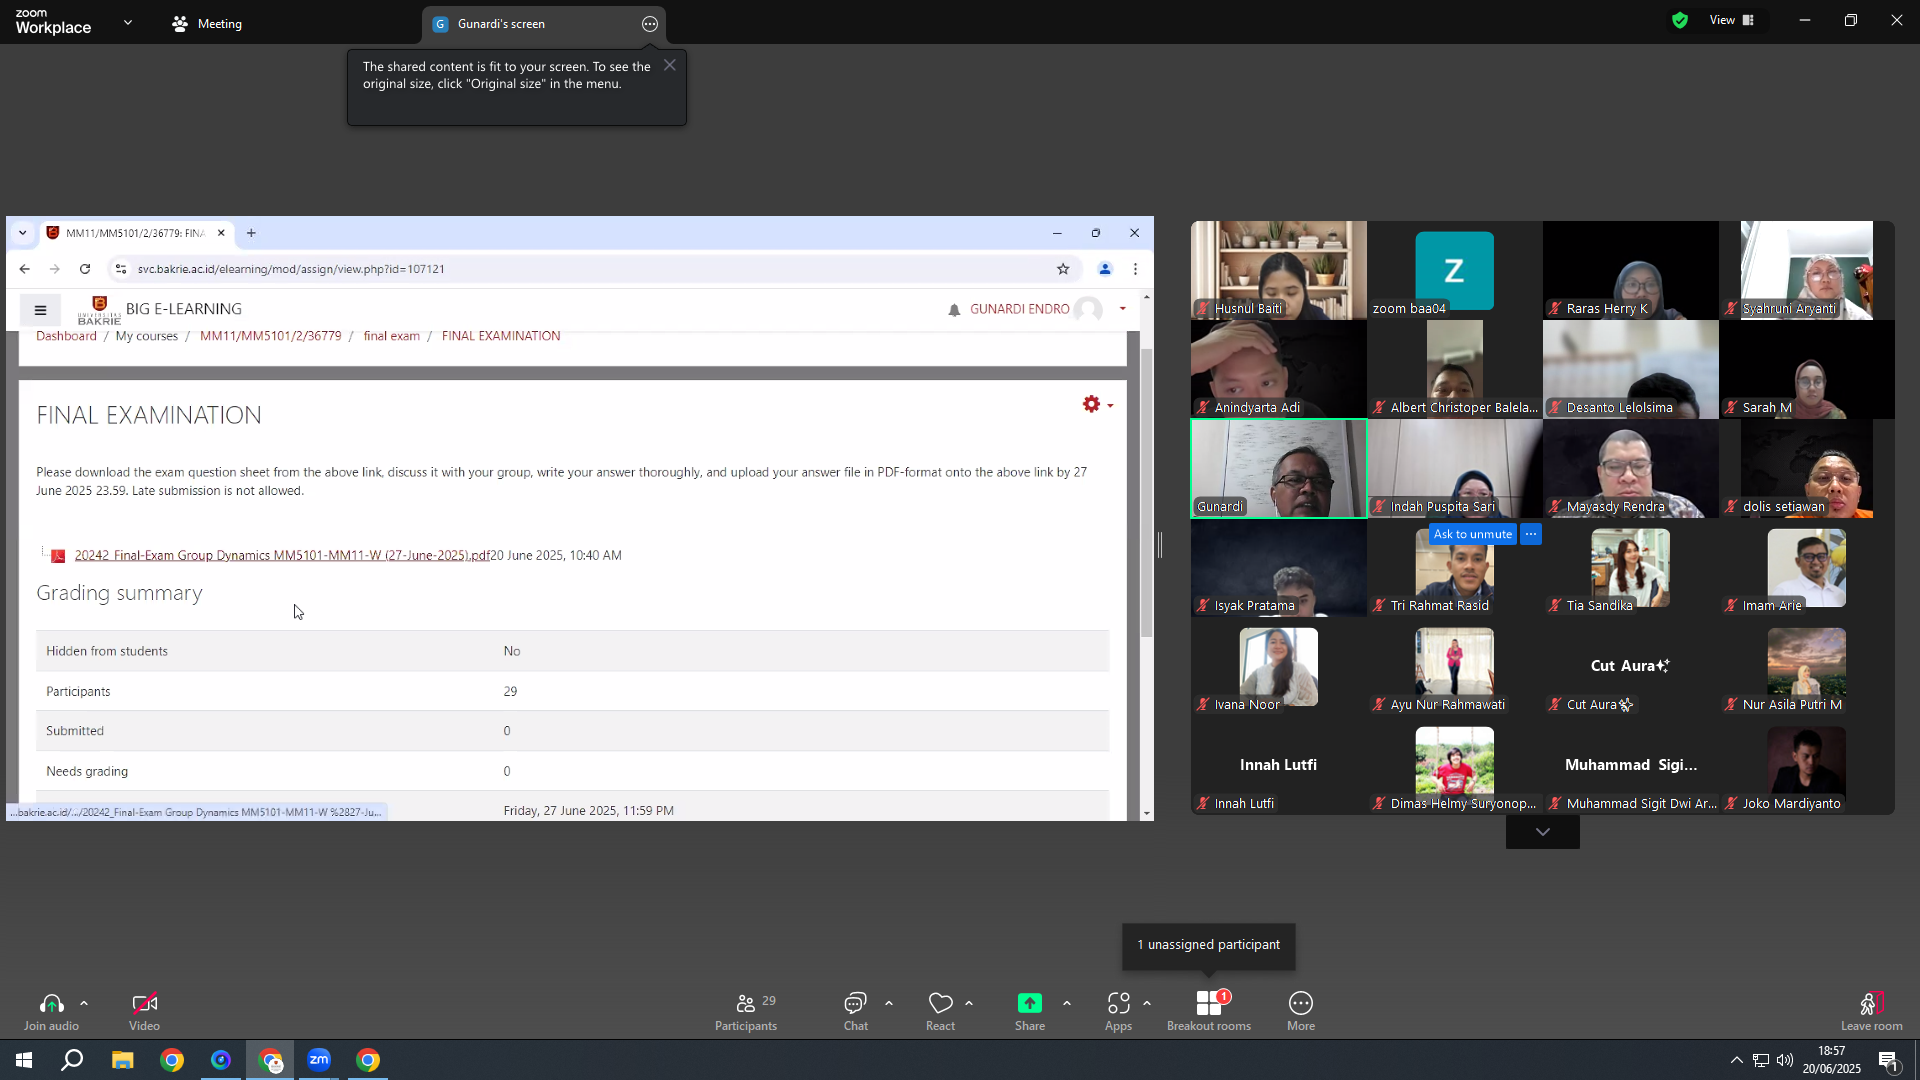Bookmark the page with the star icon
The width and height of the screenshot is (1920, 1080).
(1063, 269)
